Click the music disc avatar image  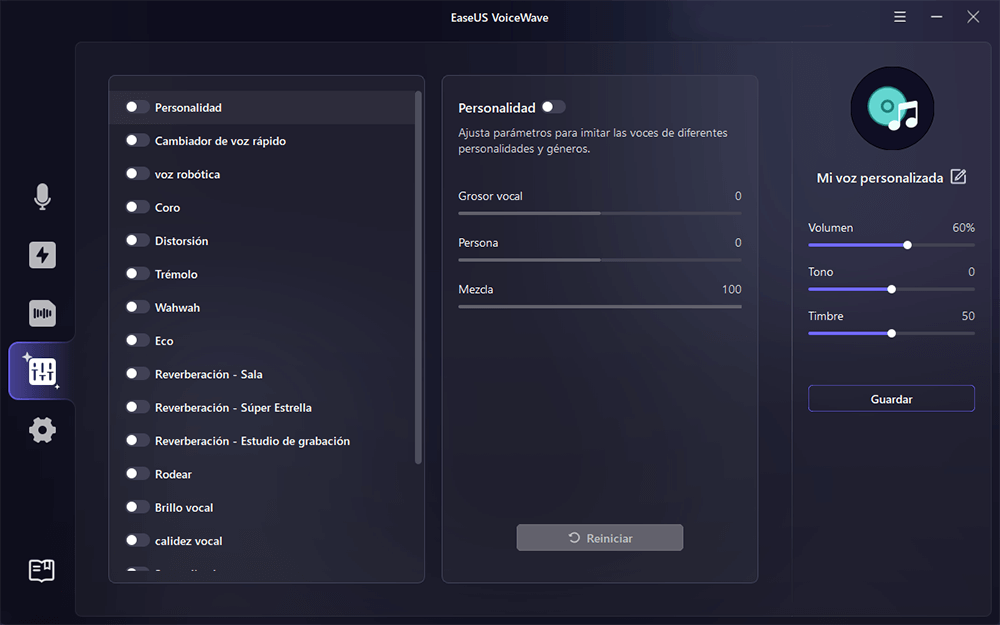coord(891,109)
